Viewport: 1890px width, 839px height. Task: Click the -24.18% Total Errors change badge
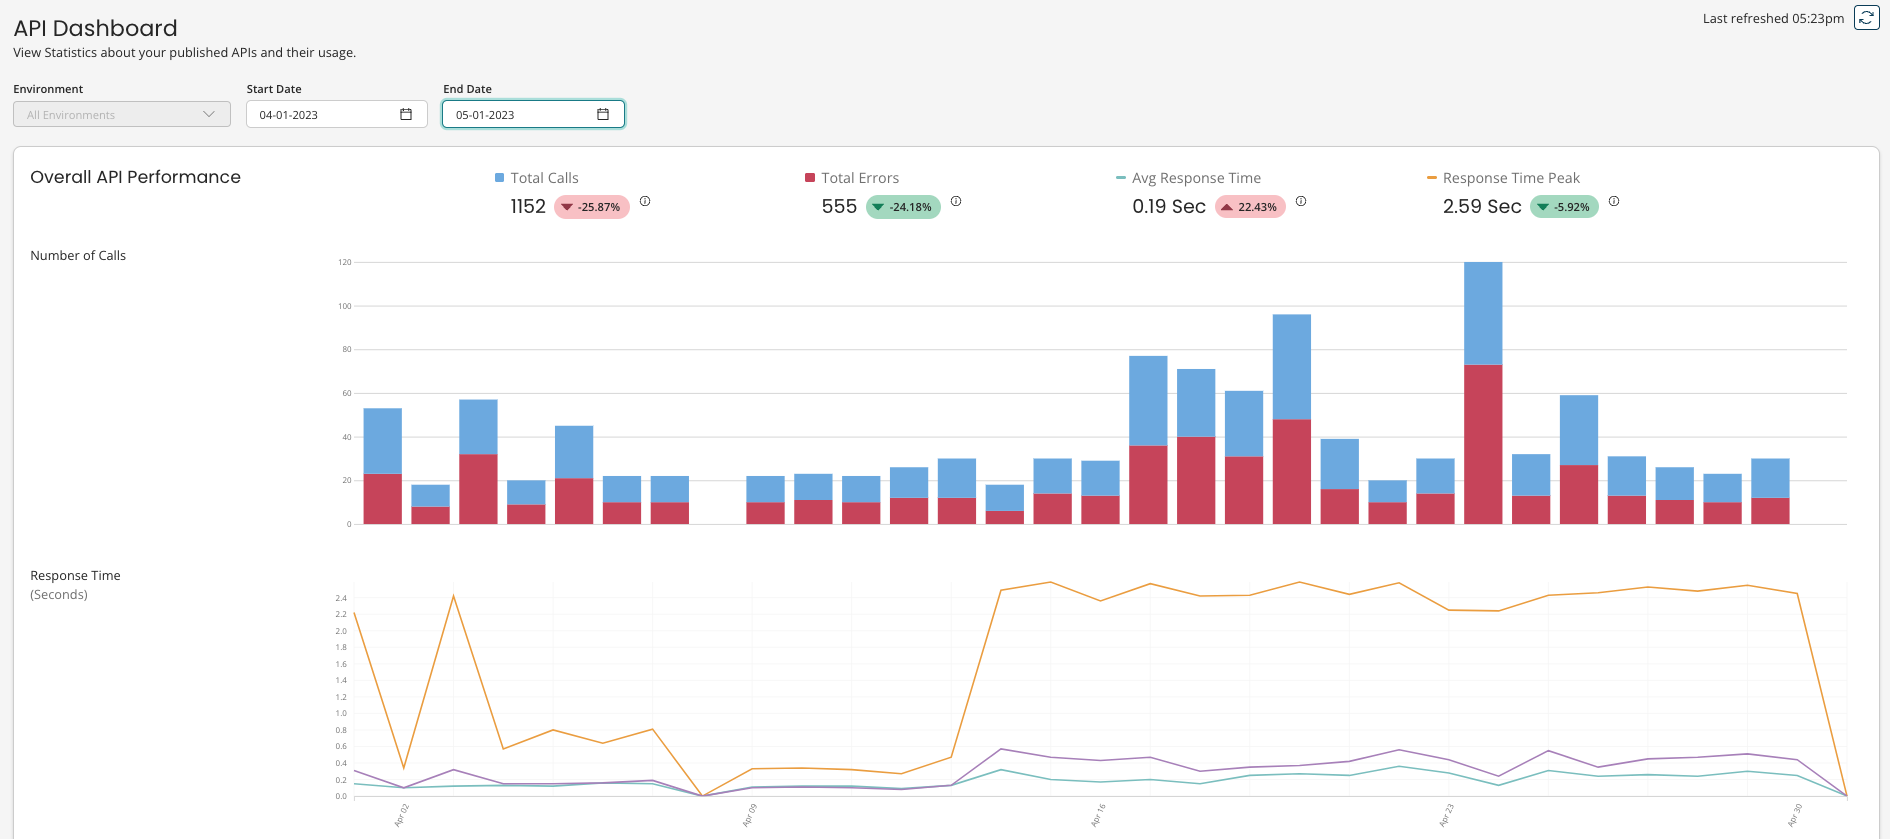point(903,207)
